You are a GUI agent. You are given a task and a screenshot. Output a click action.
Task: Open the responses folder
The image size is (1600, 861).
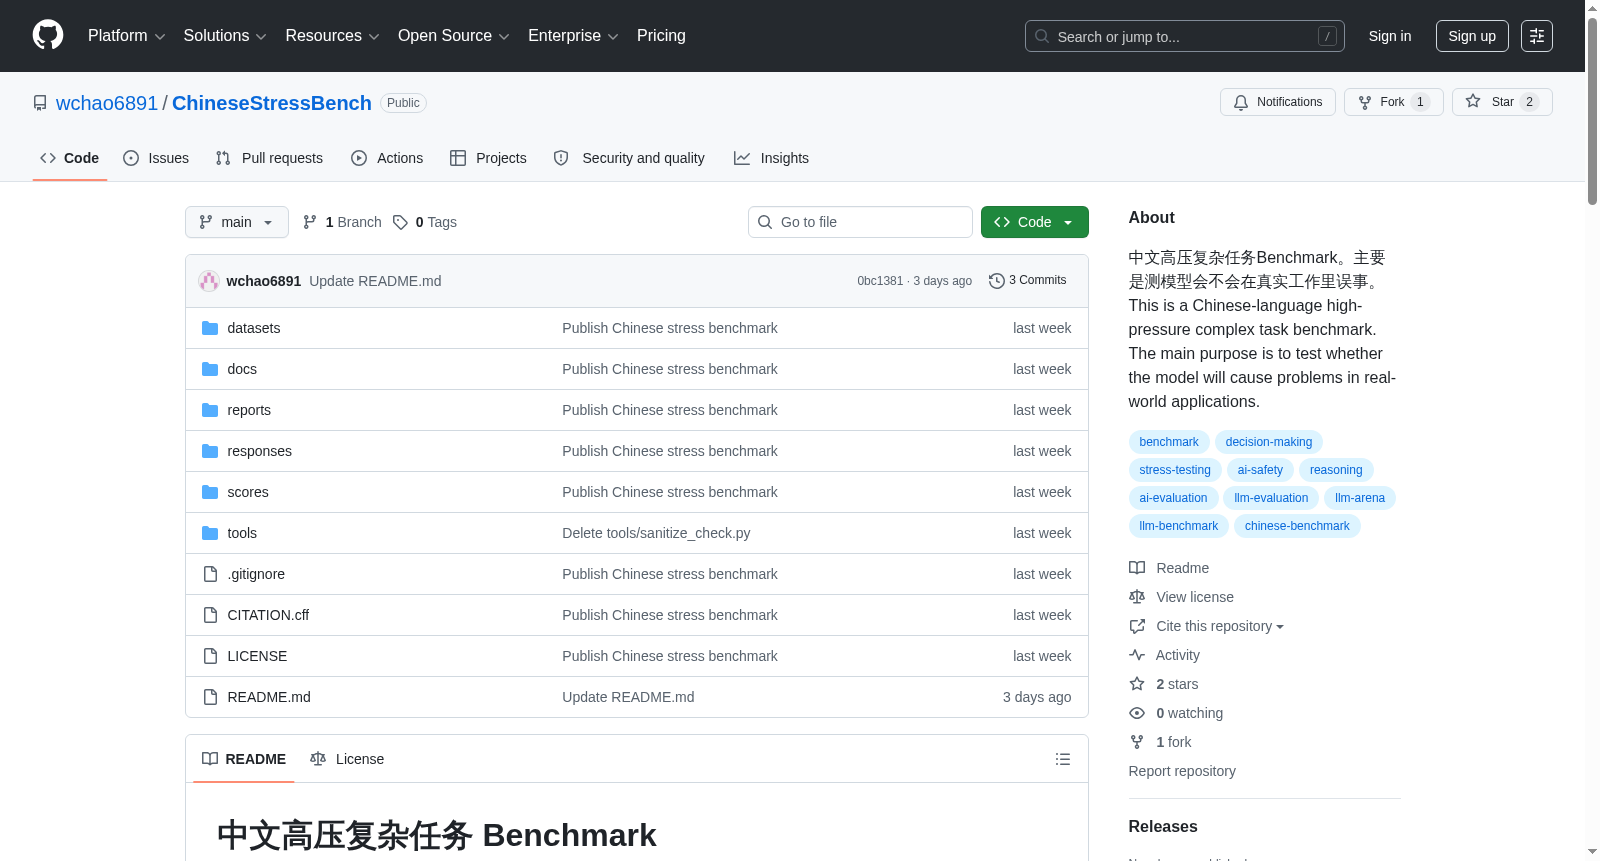tap(260, 451)
